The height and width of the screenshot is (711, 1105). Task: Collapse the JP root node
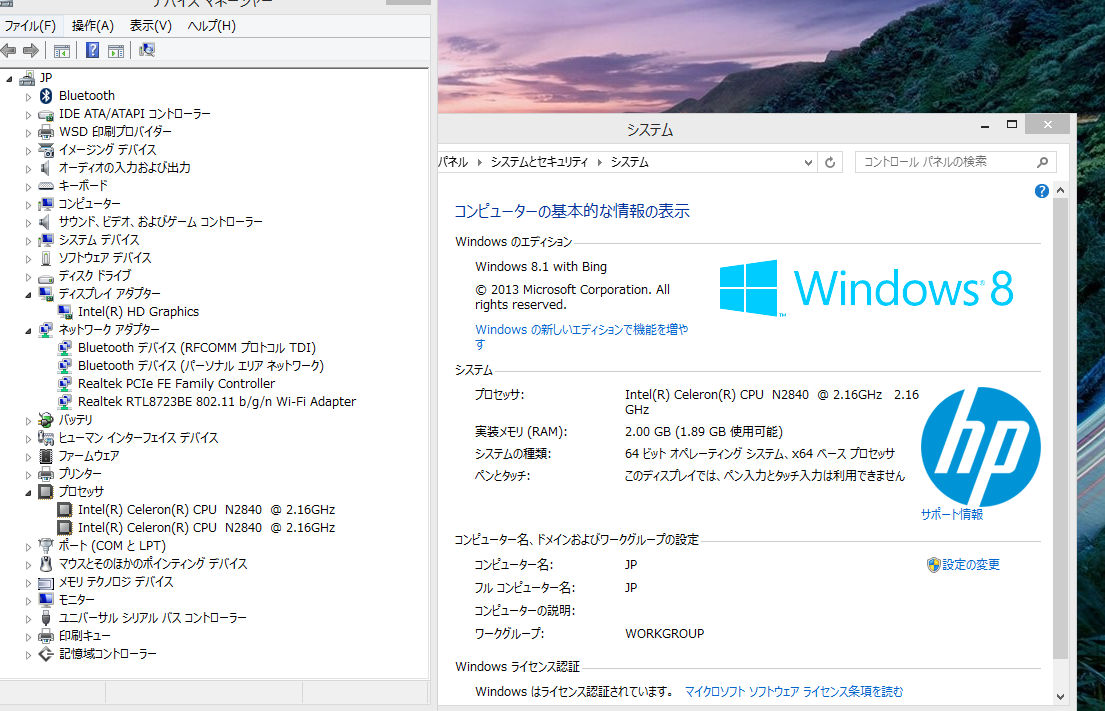(9, 78)
